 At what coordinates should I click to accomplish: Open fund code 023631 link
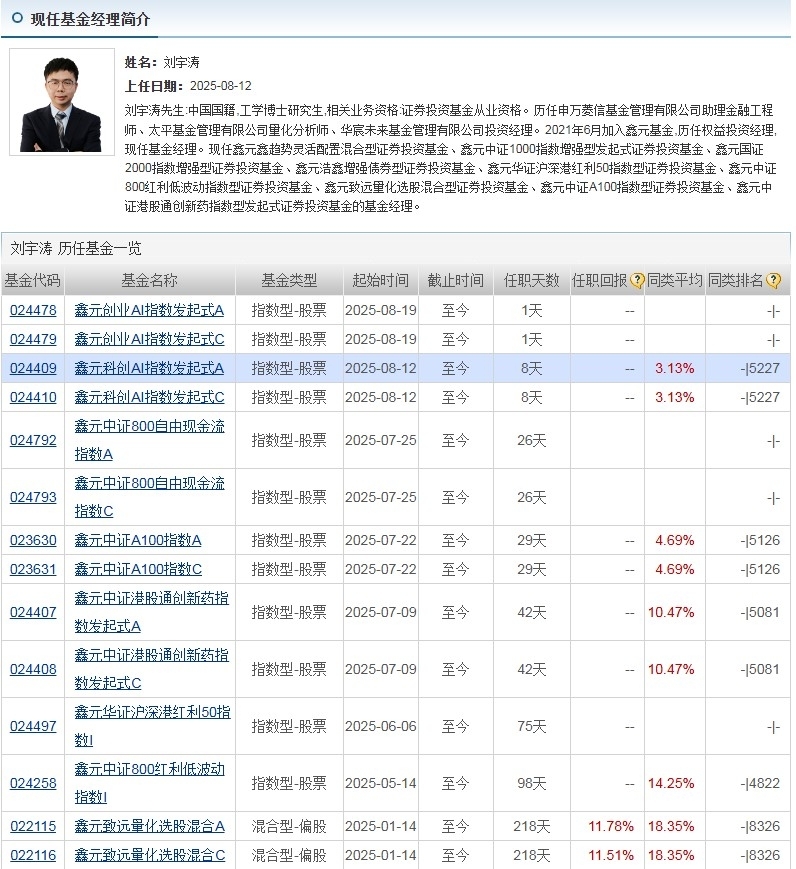tap(33, 569)
